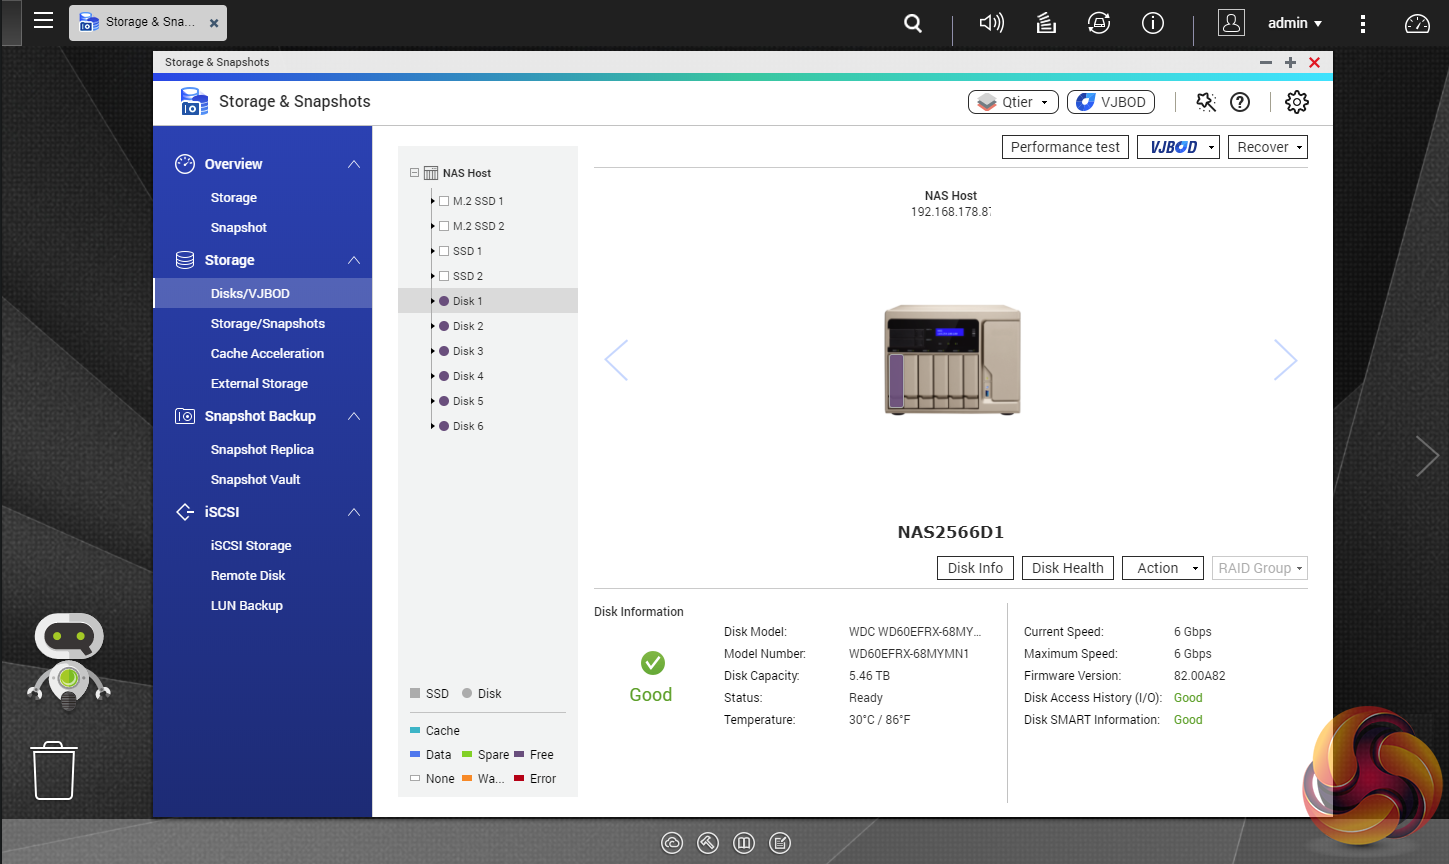Run the Performance test button

point(1065,147)
